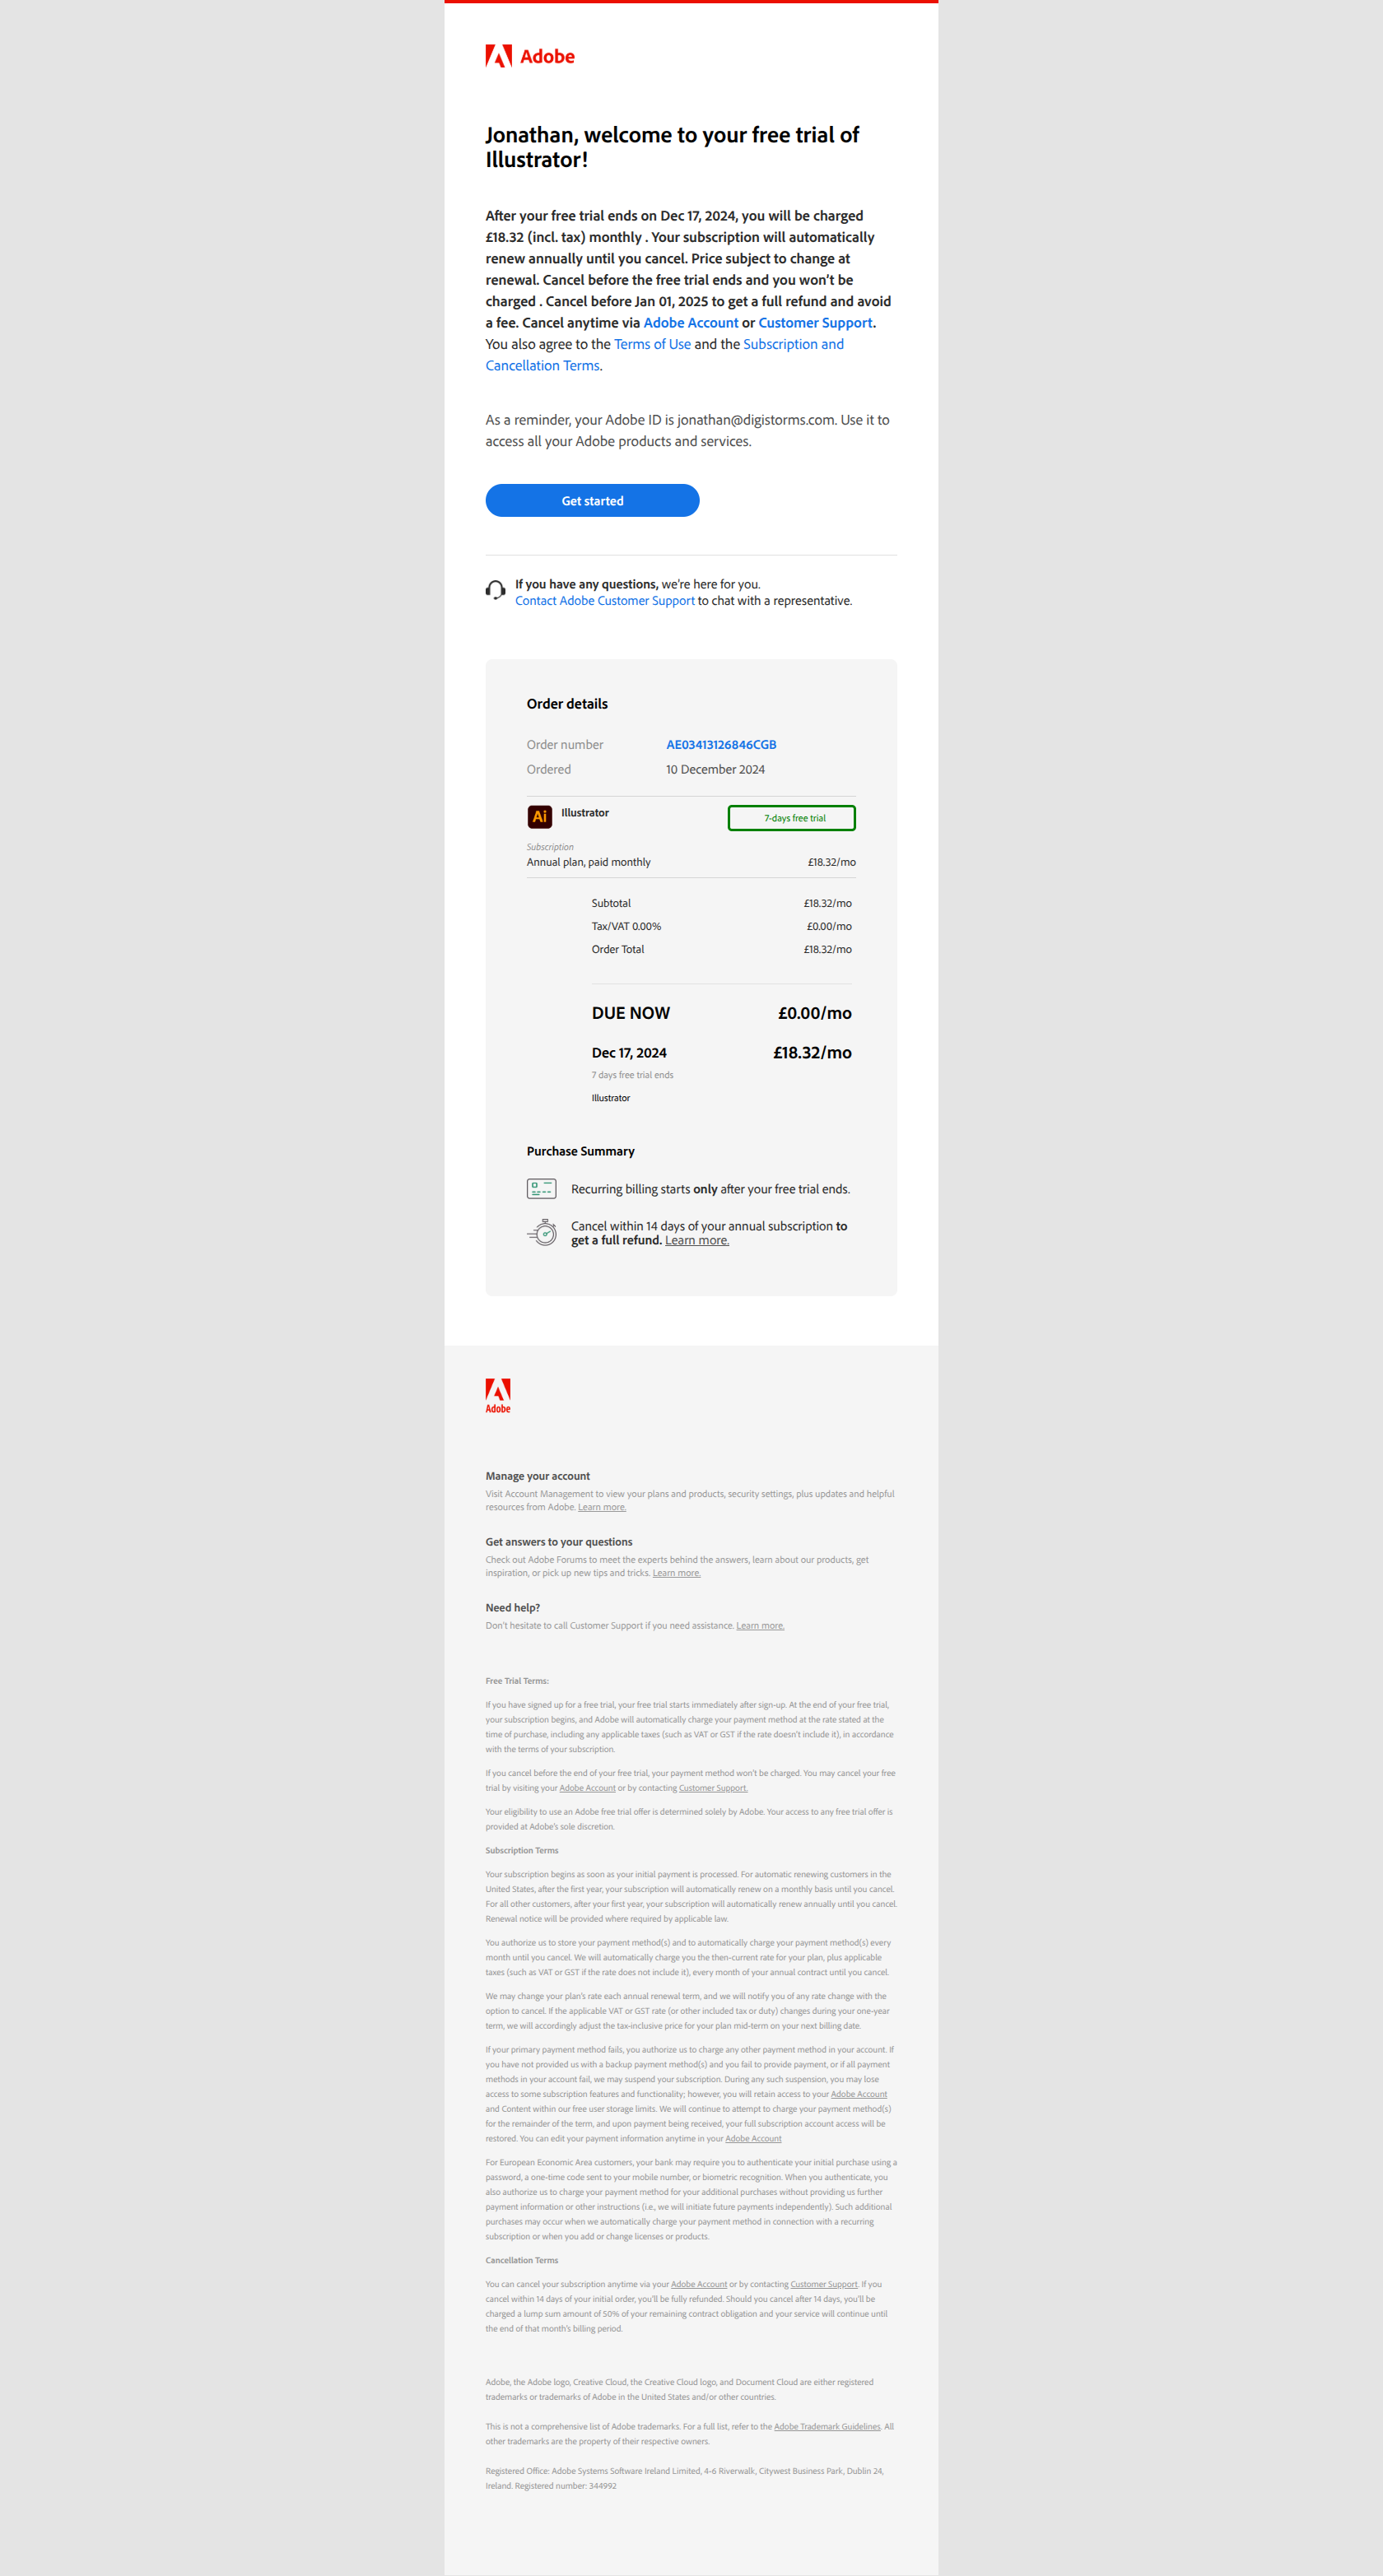Click the 7-days free trial badge
Viewport: 1383px width, 2576px height.
click(792, 818)
